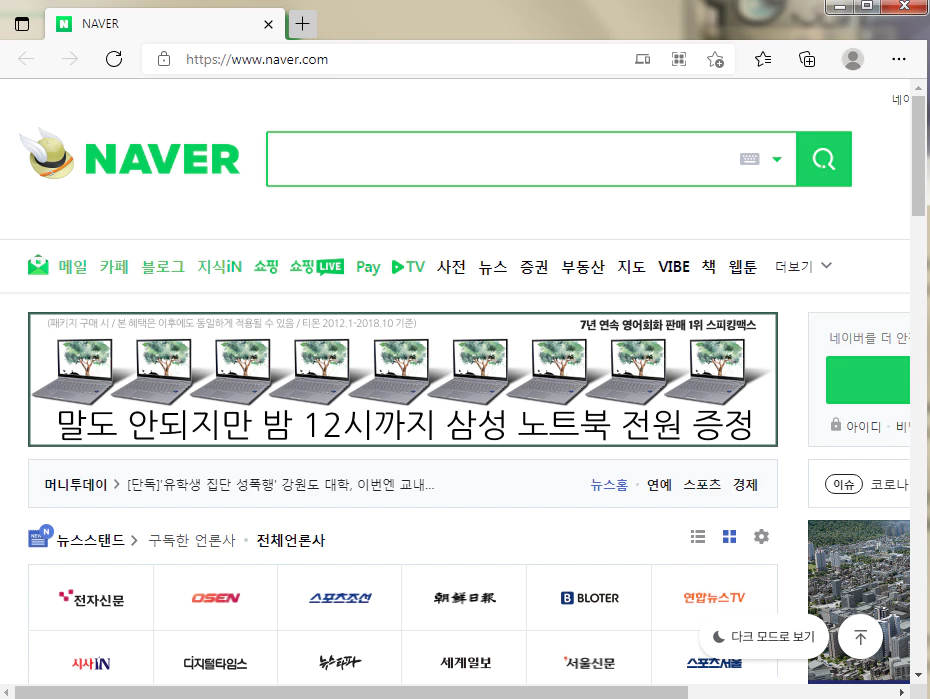Screen dimensions: 930x699
Task: Open 연예 news link
Action: (x=659, y=484)
